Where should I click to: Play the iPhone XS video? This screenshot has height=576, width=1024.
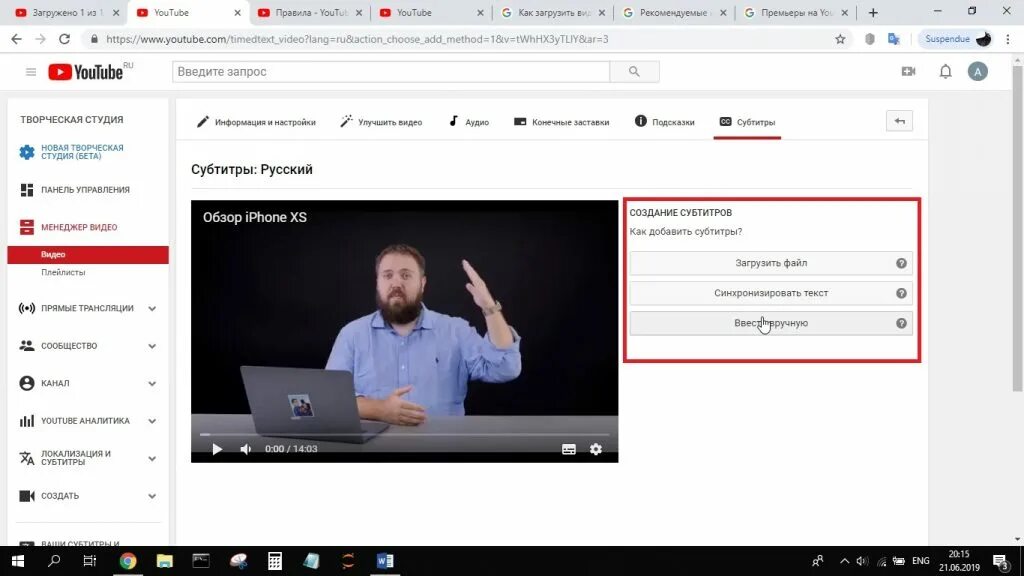[x=217, y=449]
